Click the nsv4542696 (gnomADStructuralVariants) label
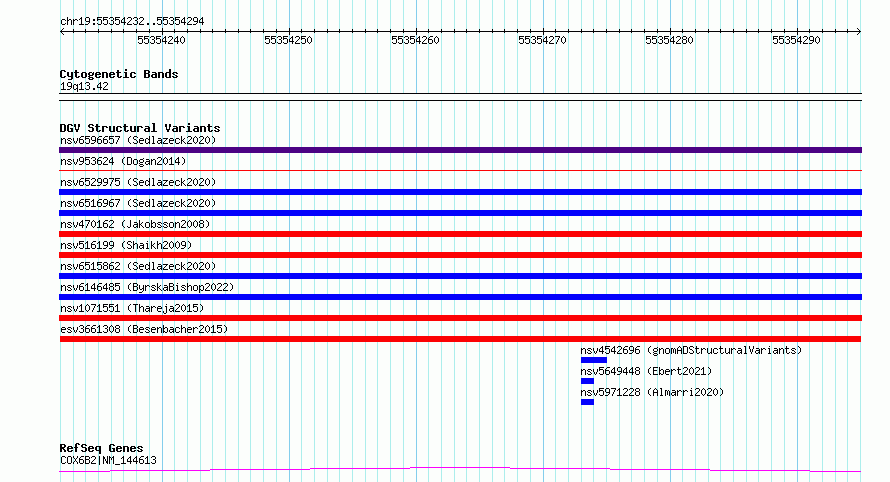 click(x=691, y=350)
